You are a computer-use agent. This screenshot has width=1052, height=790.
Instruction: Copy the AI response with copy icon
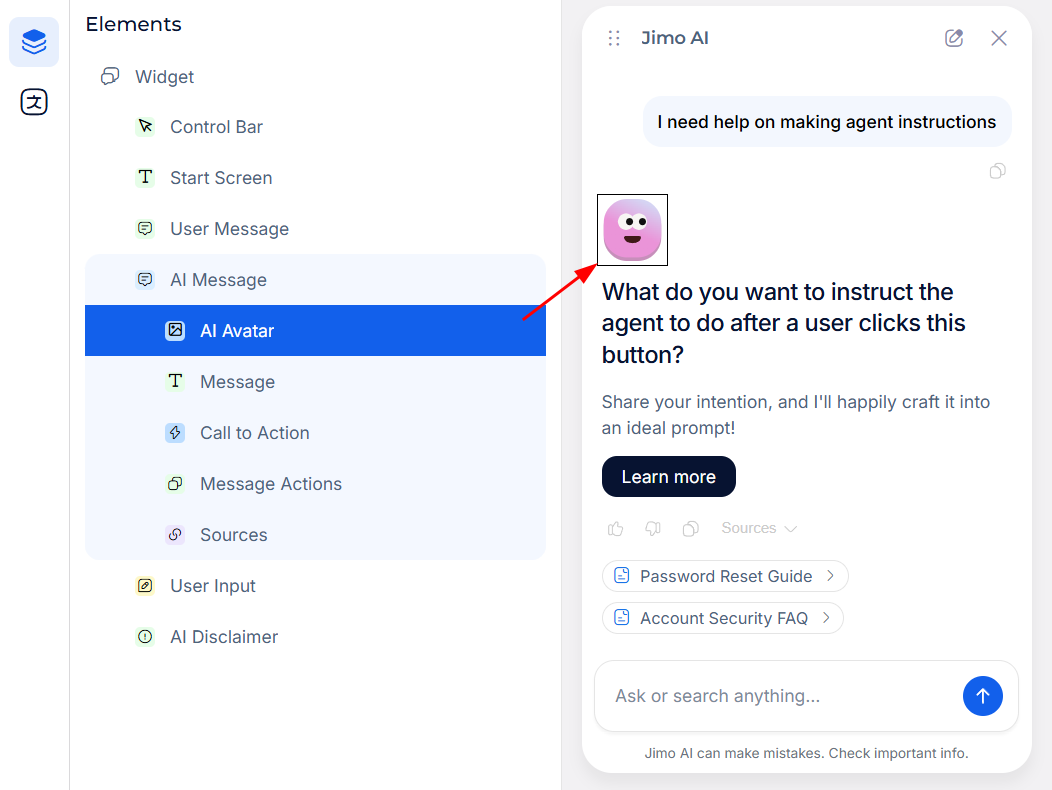pyautogui.click(x=690, y=529)
